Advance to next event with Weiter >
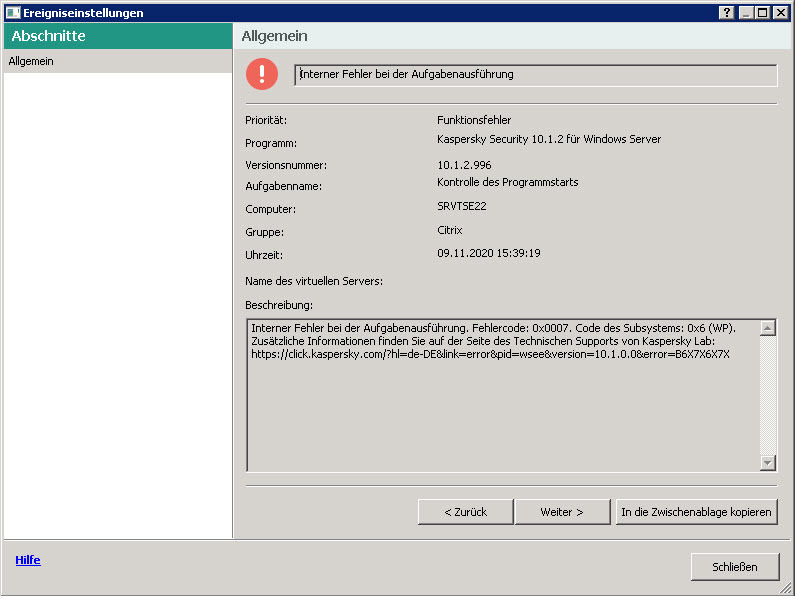This screenshot has width=795, height=596. [562, 512]
